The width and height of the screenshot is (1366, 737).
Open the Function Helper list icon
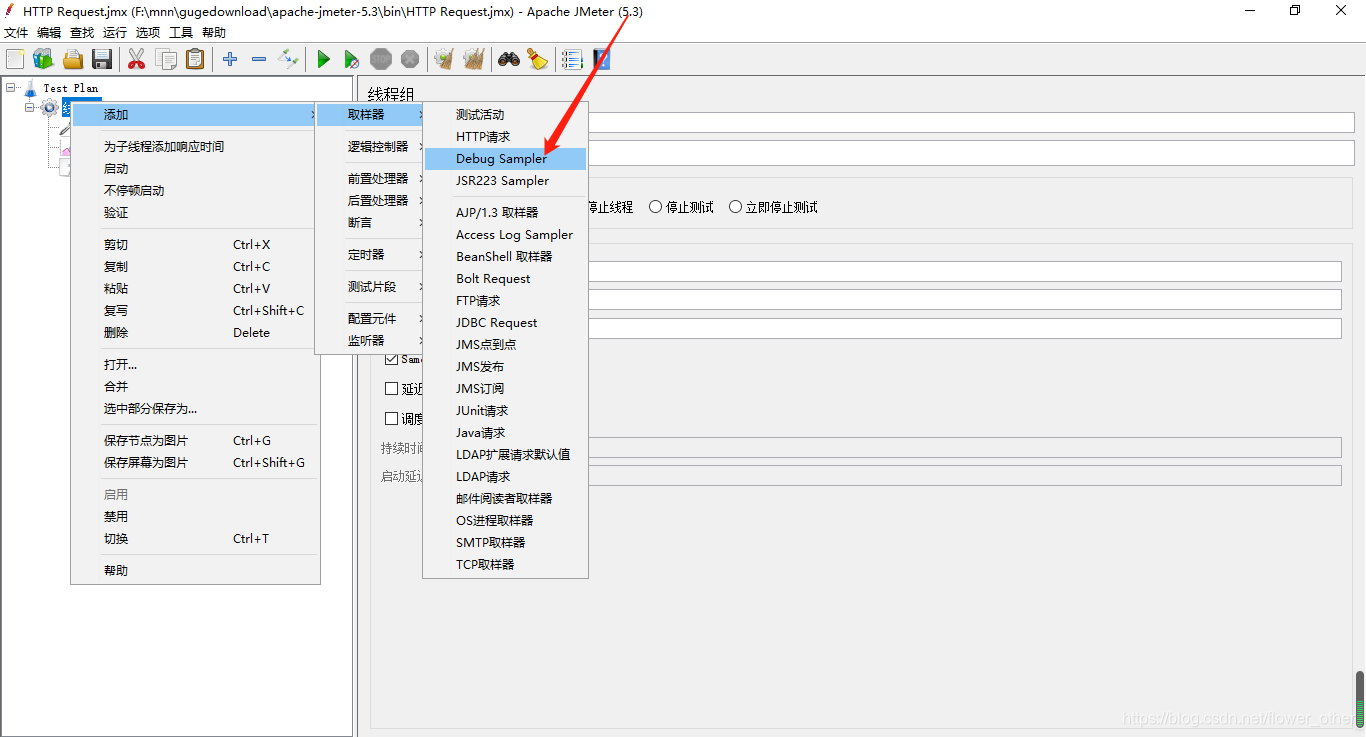(572, 59)
